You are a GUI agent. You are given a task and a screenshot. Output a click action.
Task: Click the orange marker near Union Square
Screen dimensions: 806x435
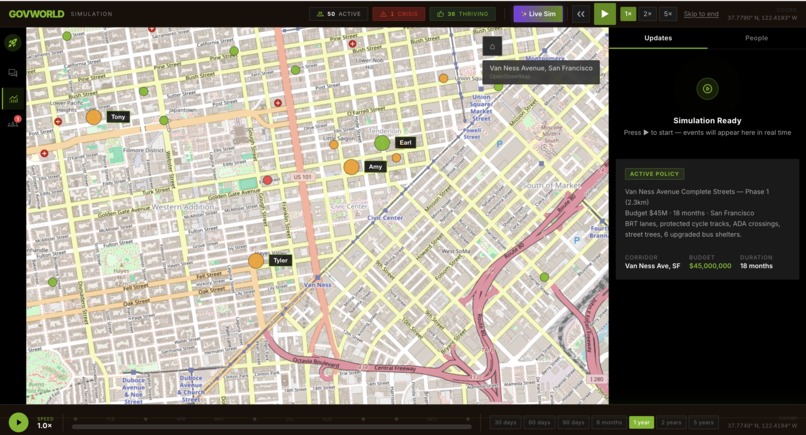[443, 78]
